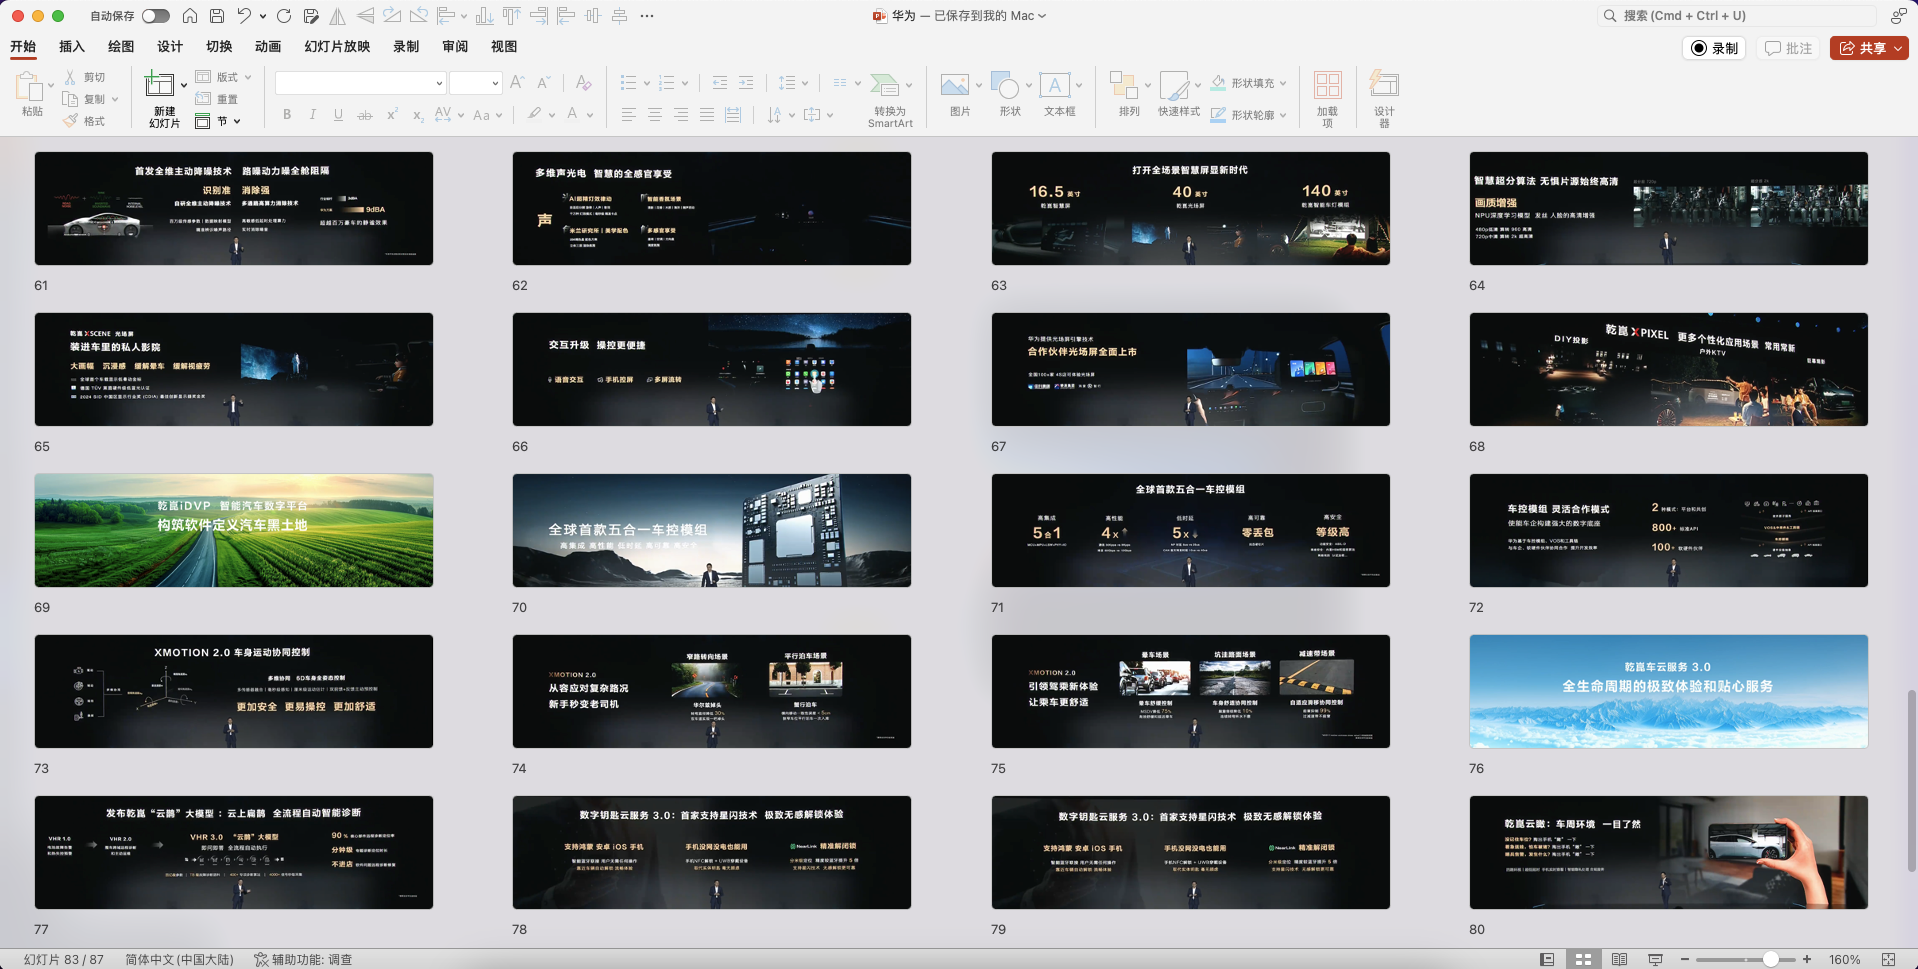
Task: Click the 粘贴 paste clipboard icon
Action: 29,87
